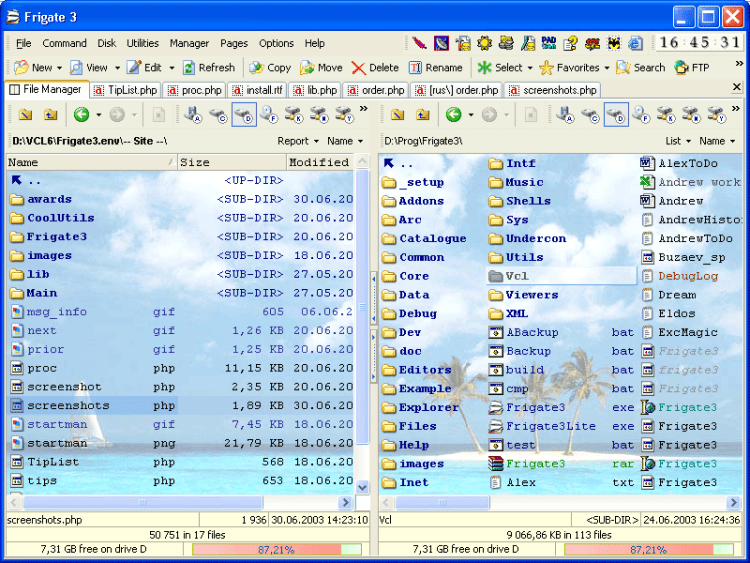Click Search in the main toolbar

640,68
